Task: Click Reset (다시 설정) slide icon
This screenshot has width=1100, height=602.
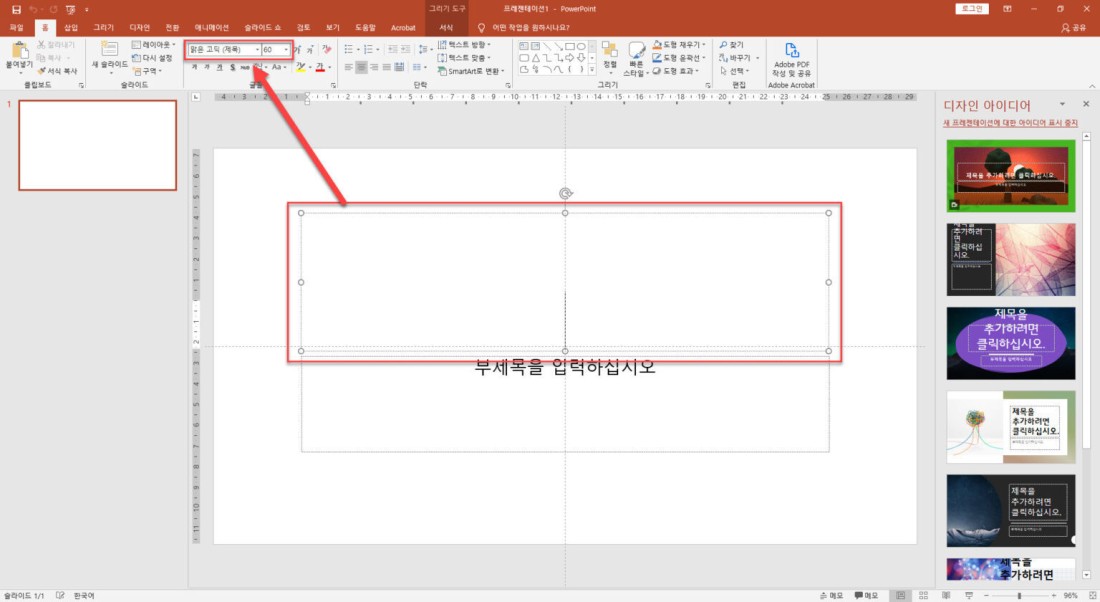Action: 152,58
